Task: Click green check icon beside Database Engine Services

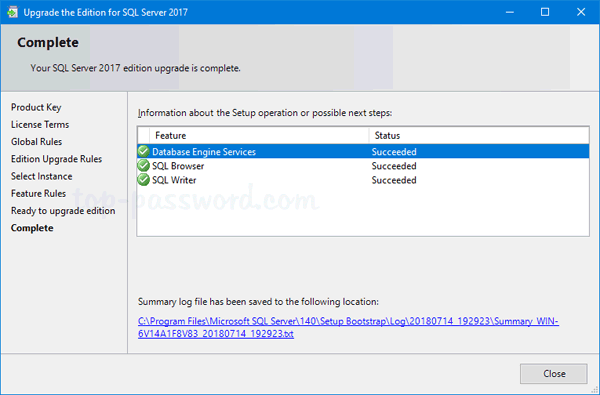Action: pyautogui.click(x=143, y=152)
